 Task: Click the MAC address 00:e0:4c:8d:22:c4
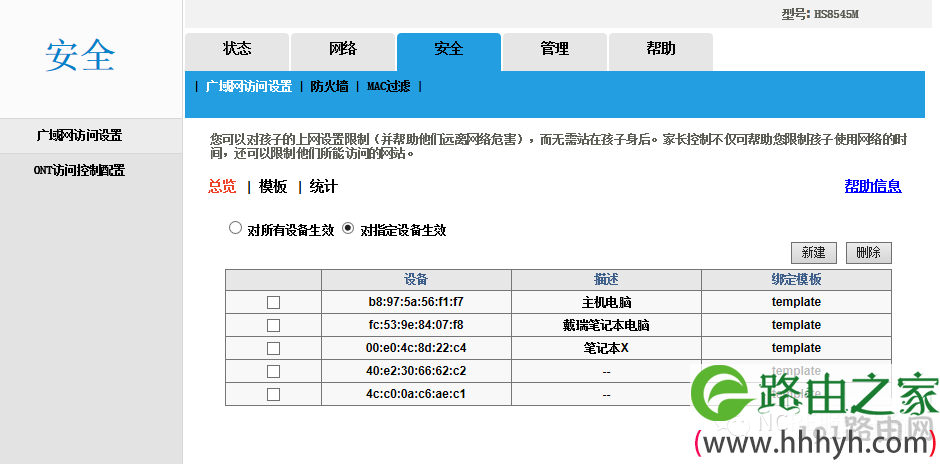[416, 348]
